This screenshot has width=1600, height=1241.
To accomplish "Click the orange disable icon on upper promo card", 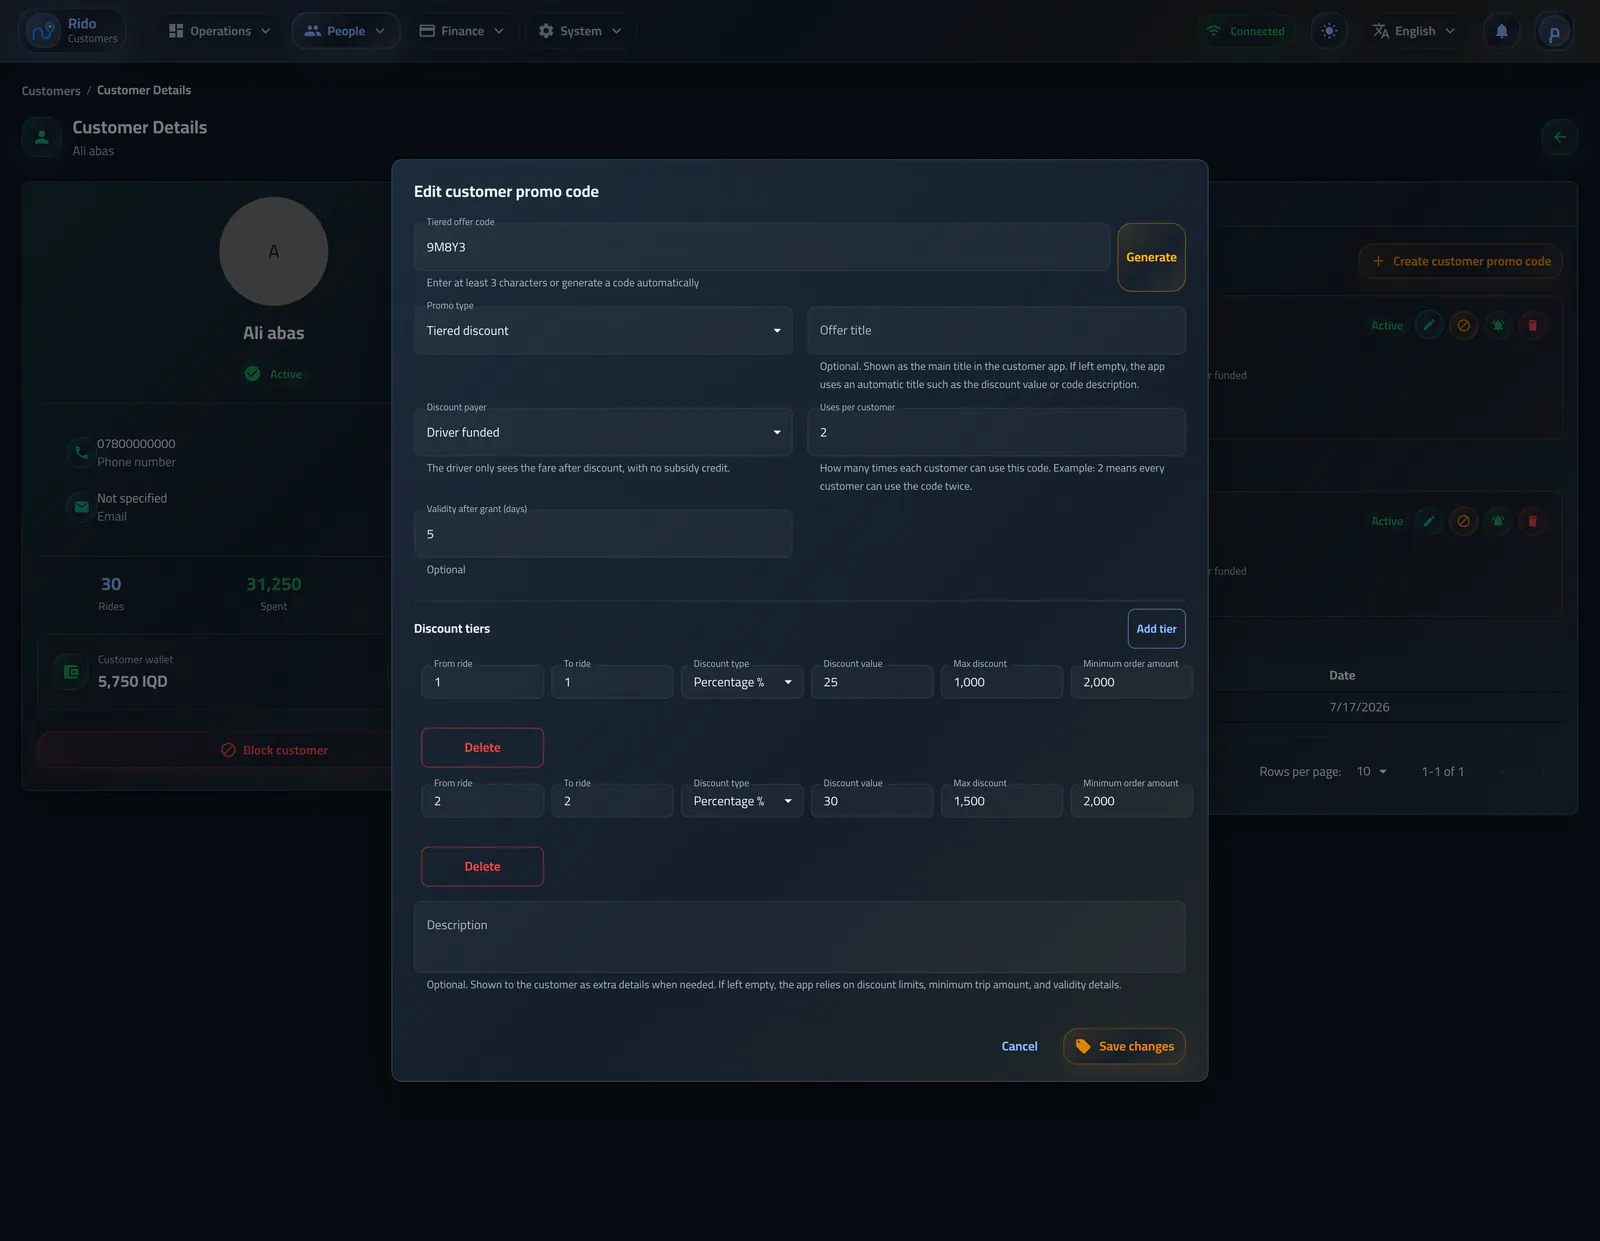I will [1464, 325].
